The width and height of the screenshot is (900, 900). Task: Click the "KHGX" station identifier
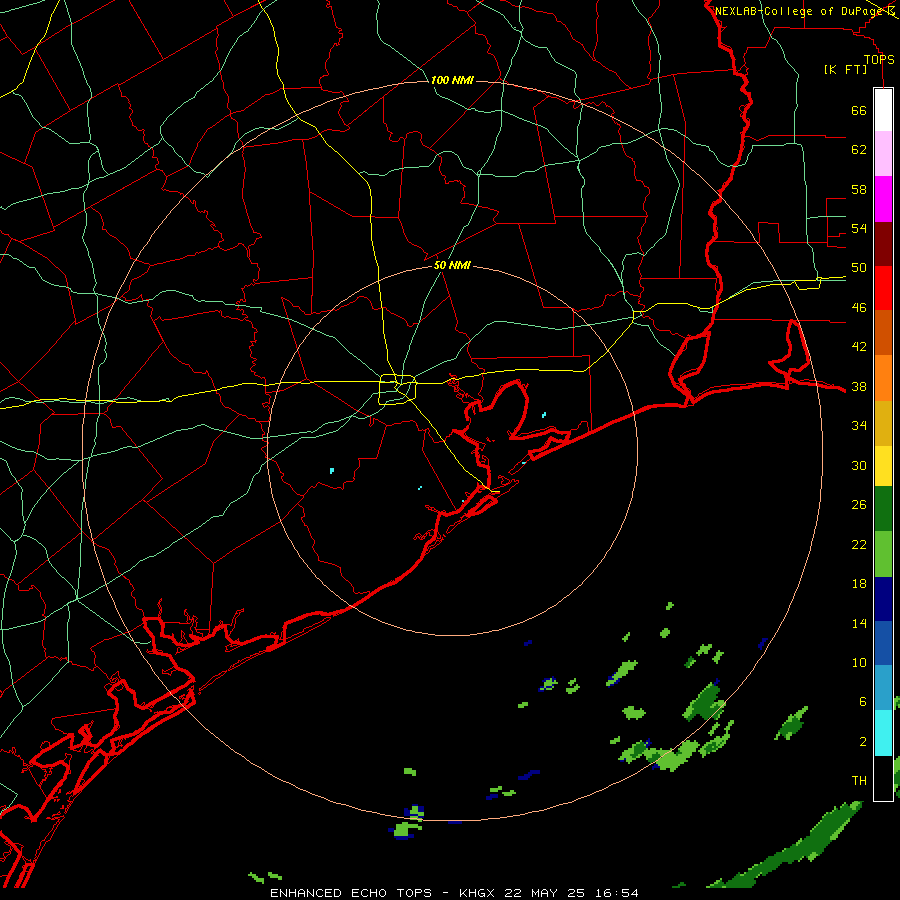(478, 893)
